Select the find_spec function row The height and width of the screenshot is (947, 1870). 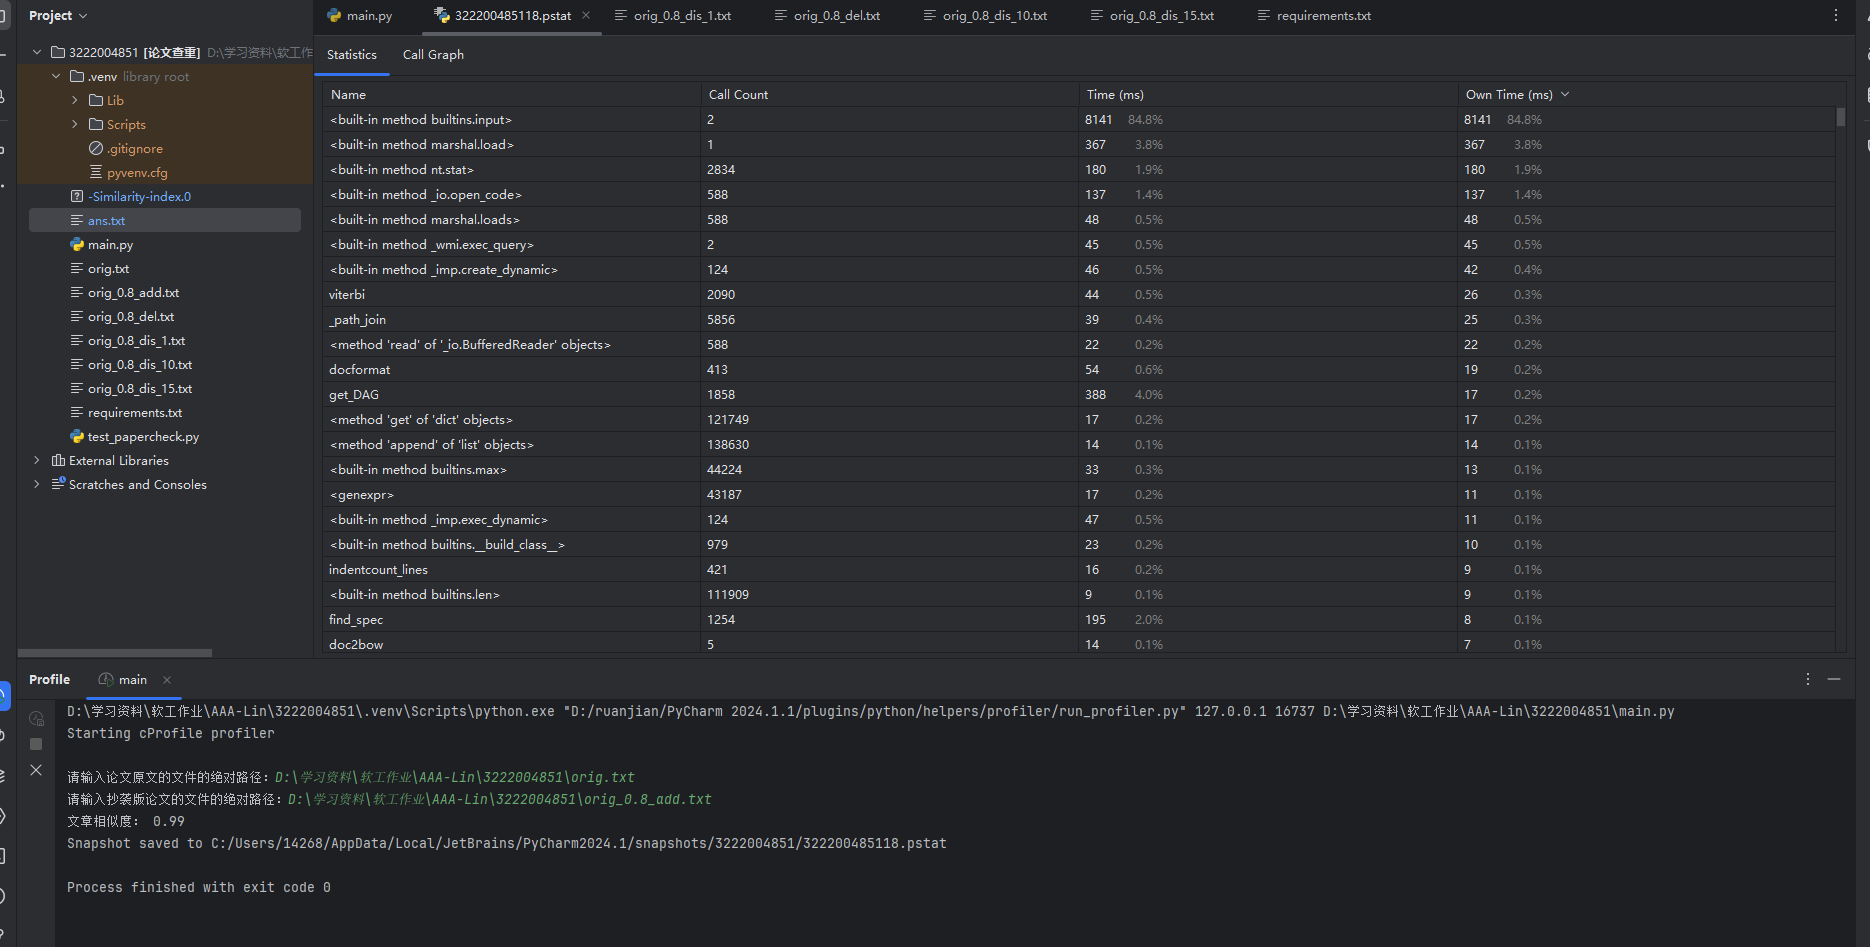click(1080, 619)
